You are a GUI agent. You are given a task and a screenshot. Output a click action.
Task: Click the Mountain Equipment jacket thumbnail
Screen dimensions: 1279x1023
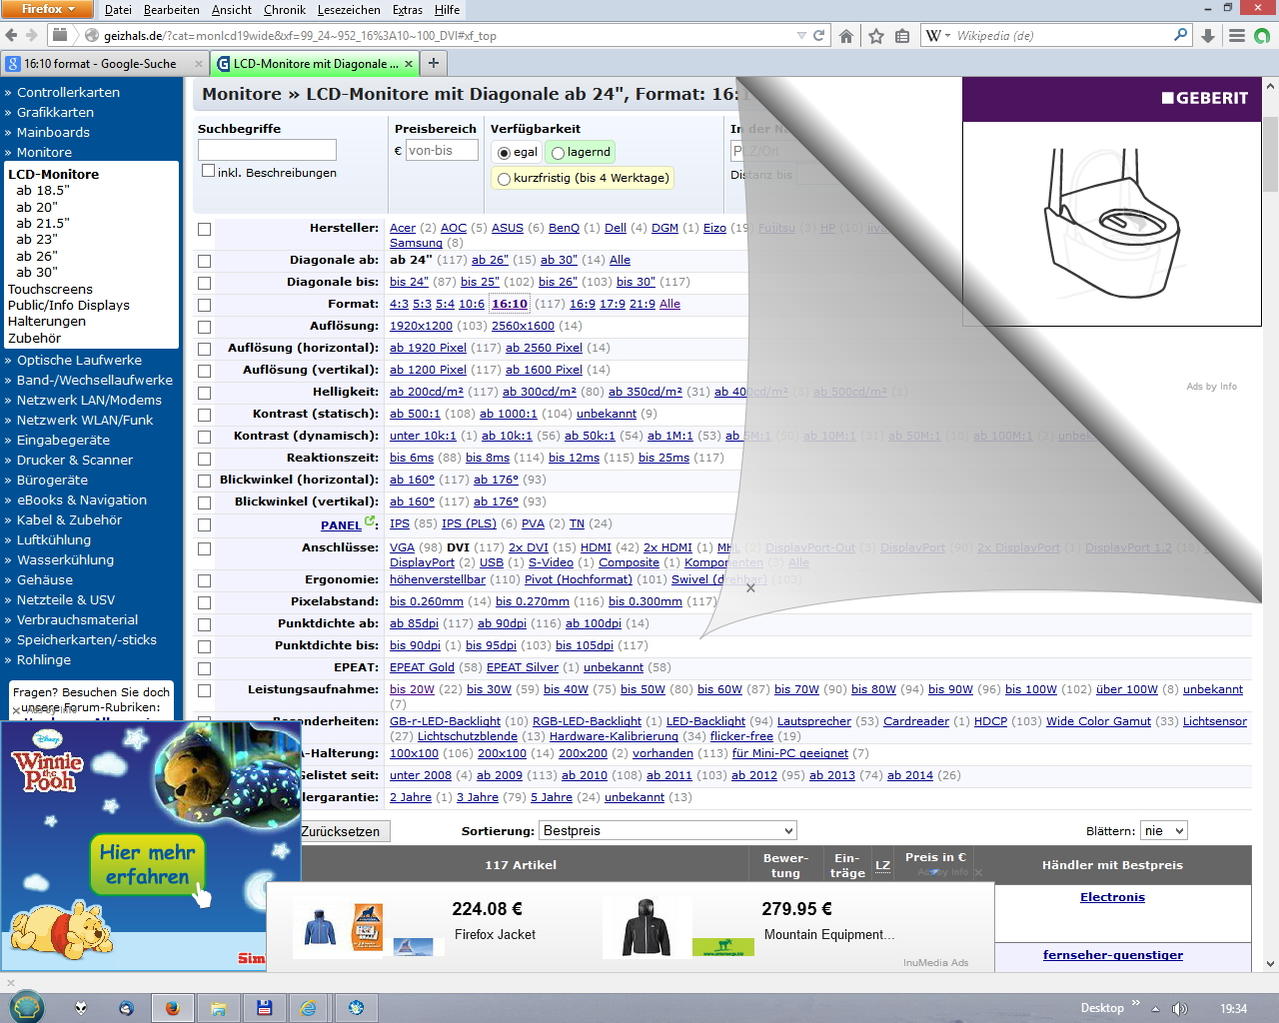coord(646,928)
